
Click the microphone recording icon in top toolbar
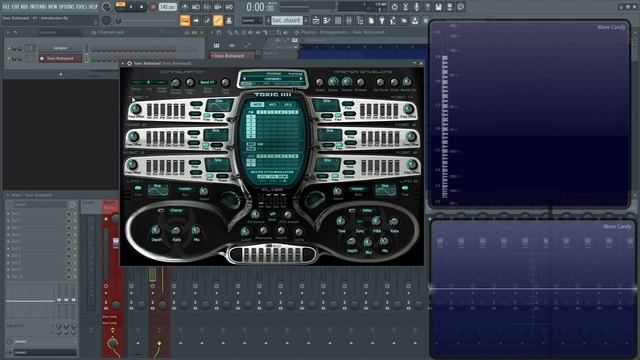[416, 7]
